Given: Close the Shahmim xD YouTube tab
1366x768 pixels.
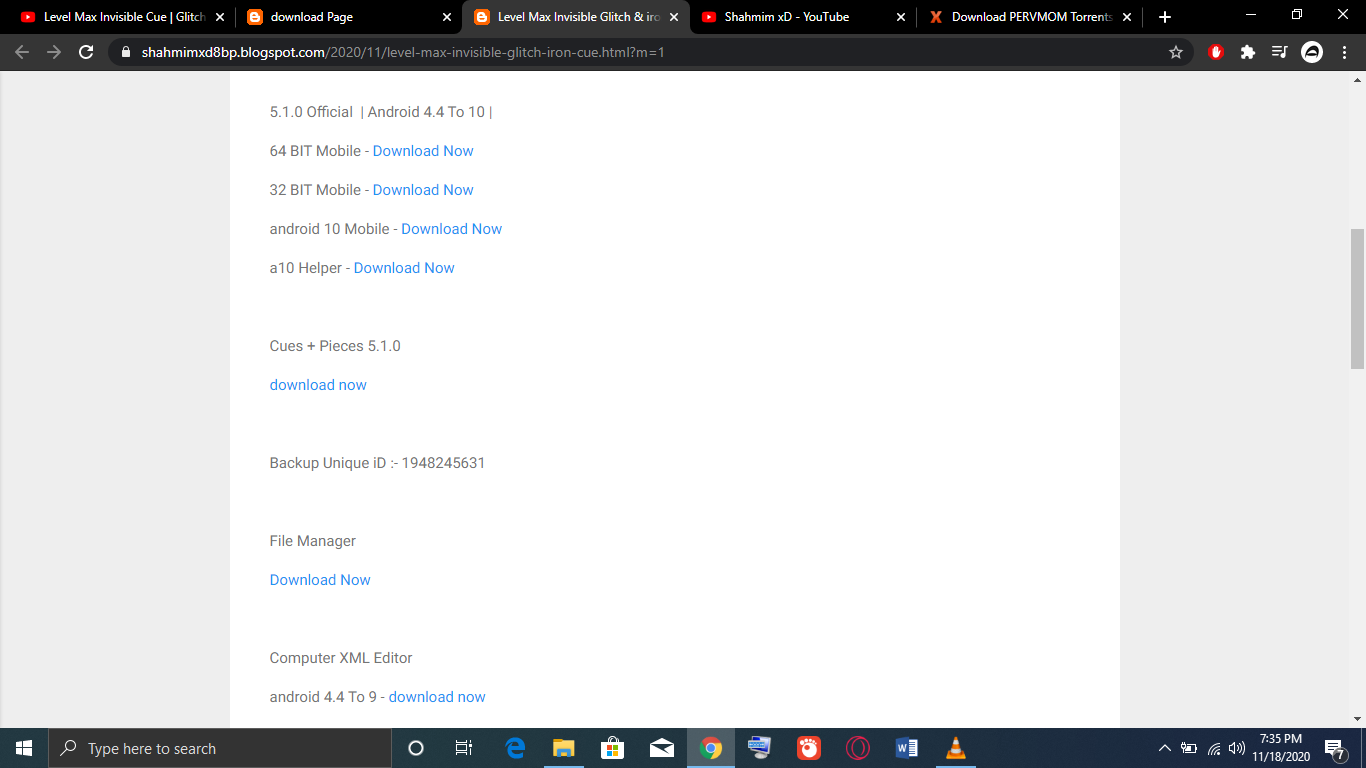Looking at the screenshot, I should click(x=901, y=17).
